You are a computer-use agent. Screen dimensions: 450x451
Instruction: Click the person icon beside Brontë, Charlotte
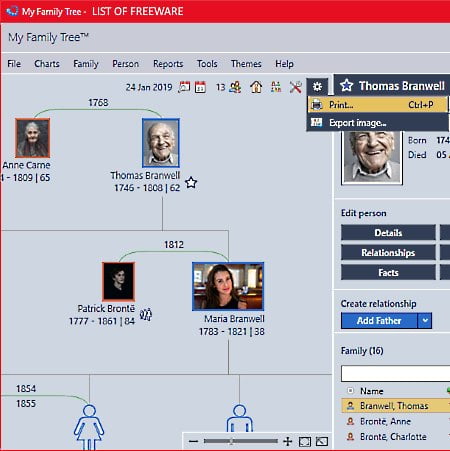pos(350,436)
